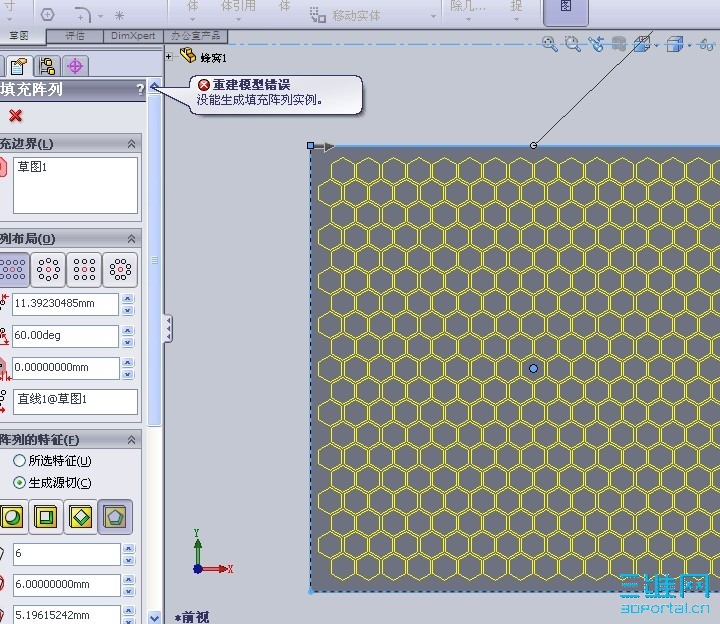Open the DimXpertManager crosshair tab
This screenshot has height=624, width=720.
point(75,66)
